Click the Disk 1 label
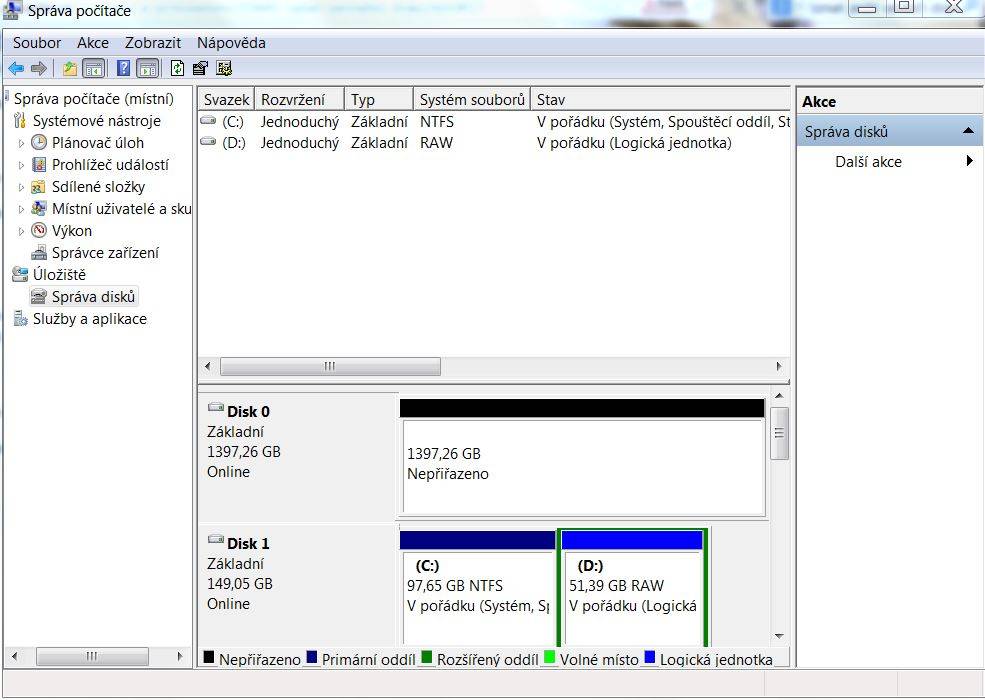 click(248, 544)
